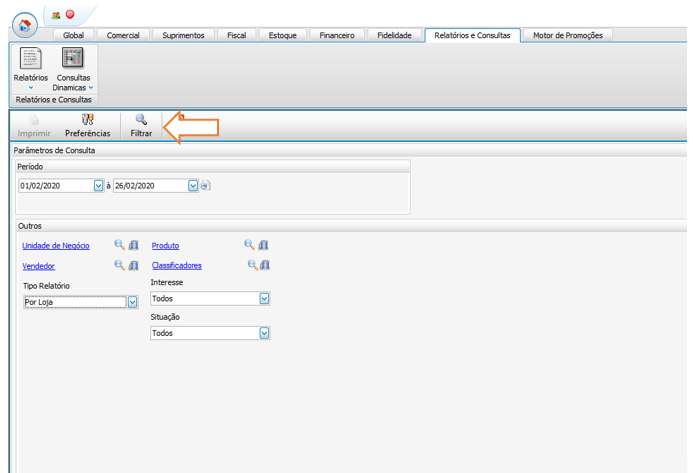Search Classificadores with its magnifier icon

click(x=252, y=265)
